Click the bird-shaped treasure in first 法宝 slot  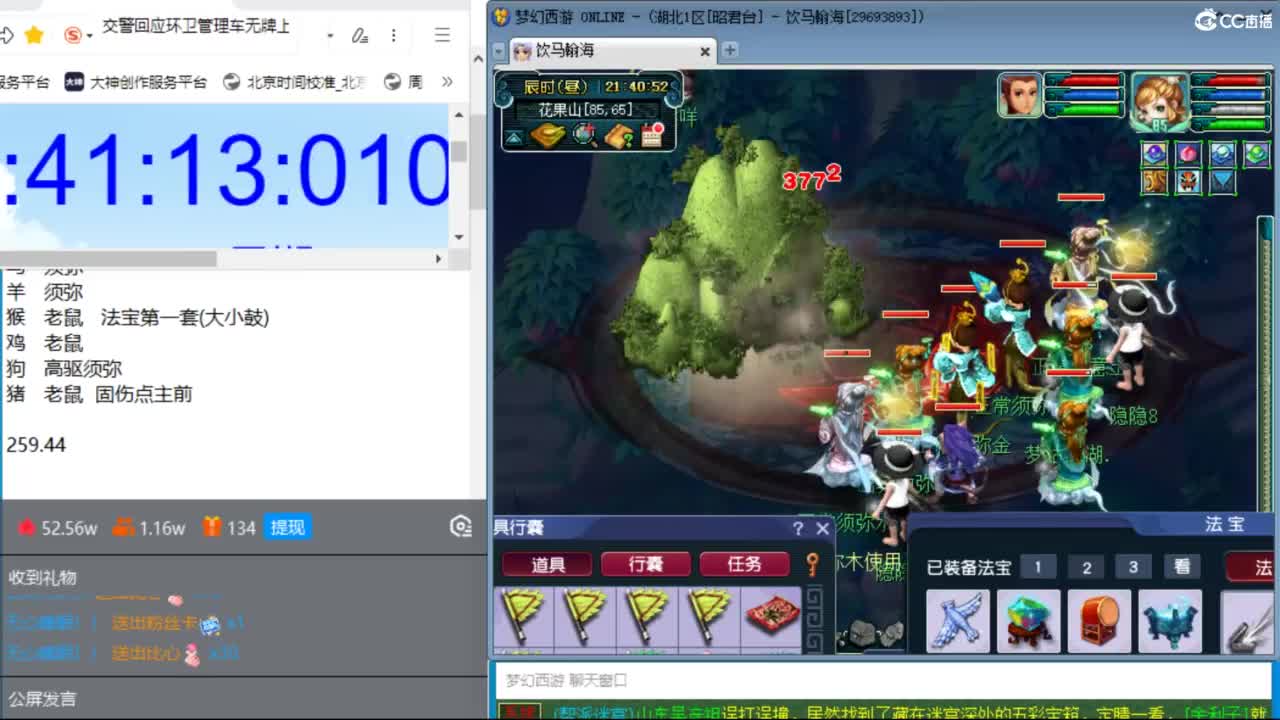click(x=956, y=620)
